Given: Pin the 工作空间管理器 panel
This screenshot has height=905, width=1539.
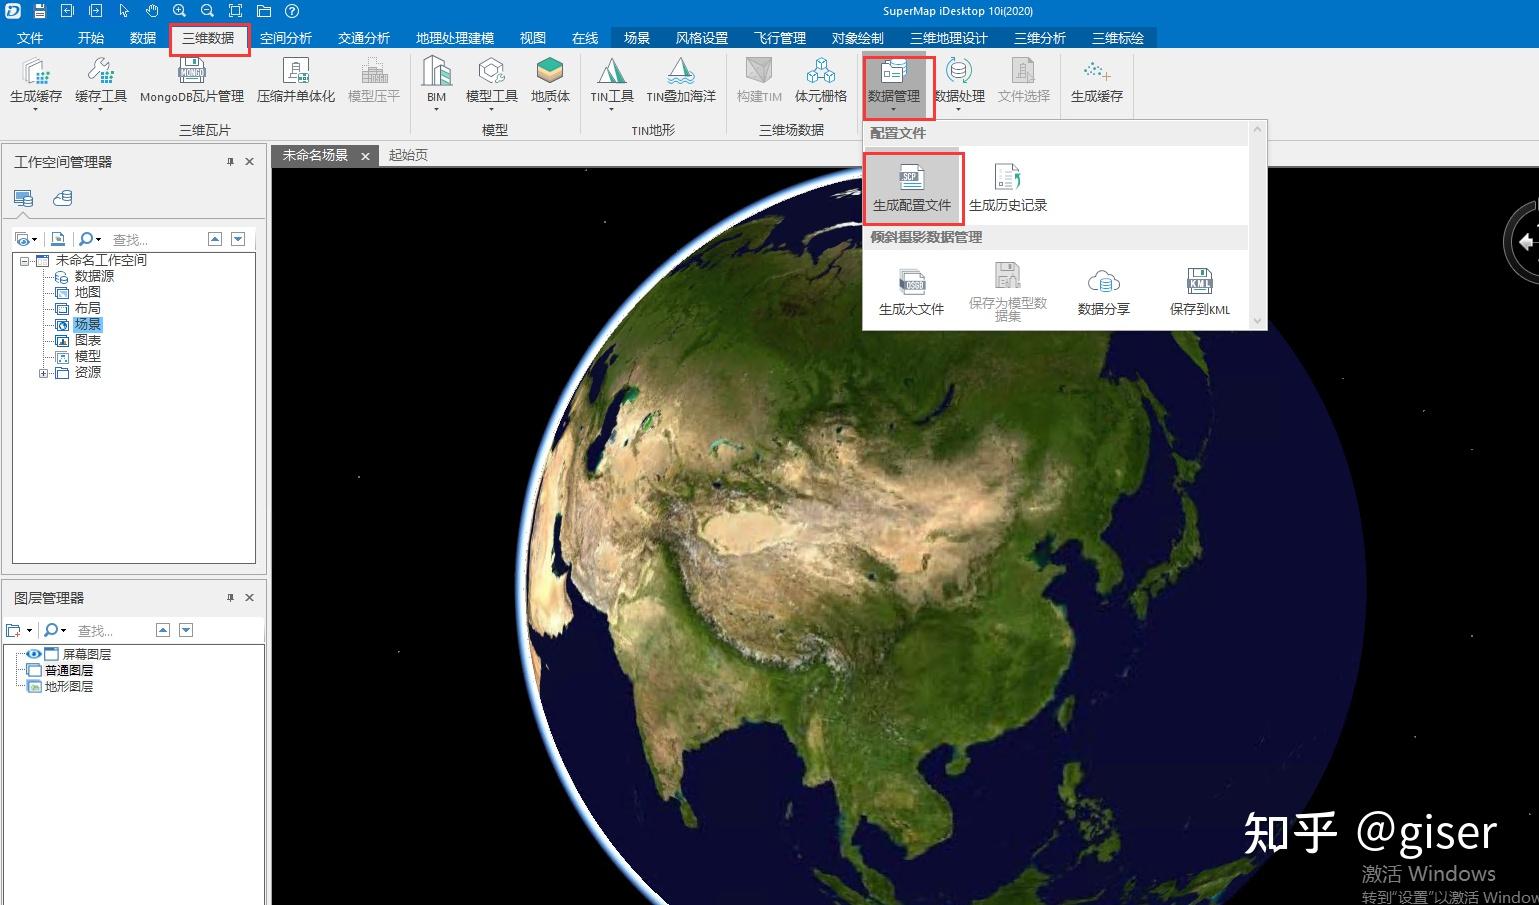Looking at the screenshot, I should [230, 161].
